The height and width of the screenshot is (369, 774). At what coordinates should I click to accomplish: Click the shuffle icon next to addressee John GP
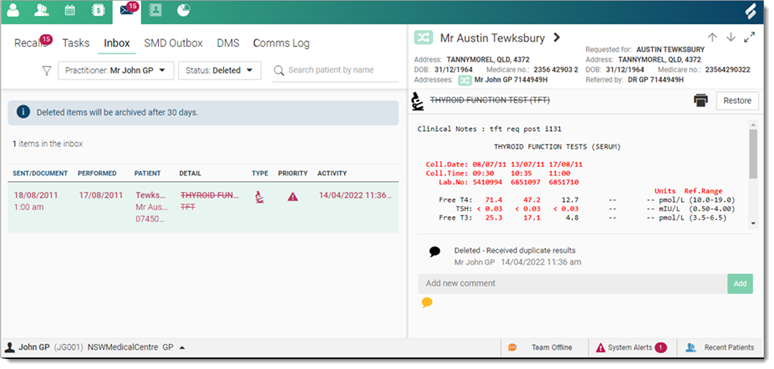click(464, 79)
